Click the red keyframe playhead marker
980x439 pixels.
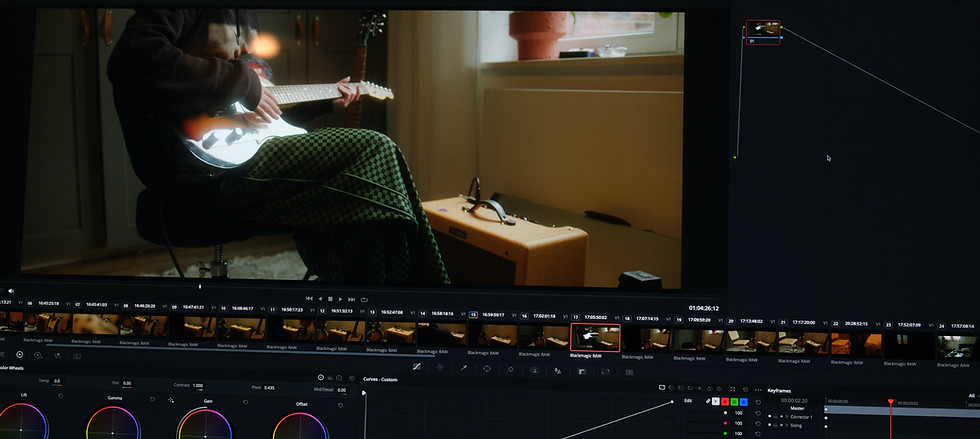(891, 401)
